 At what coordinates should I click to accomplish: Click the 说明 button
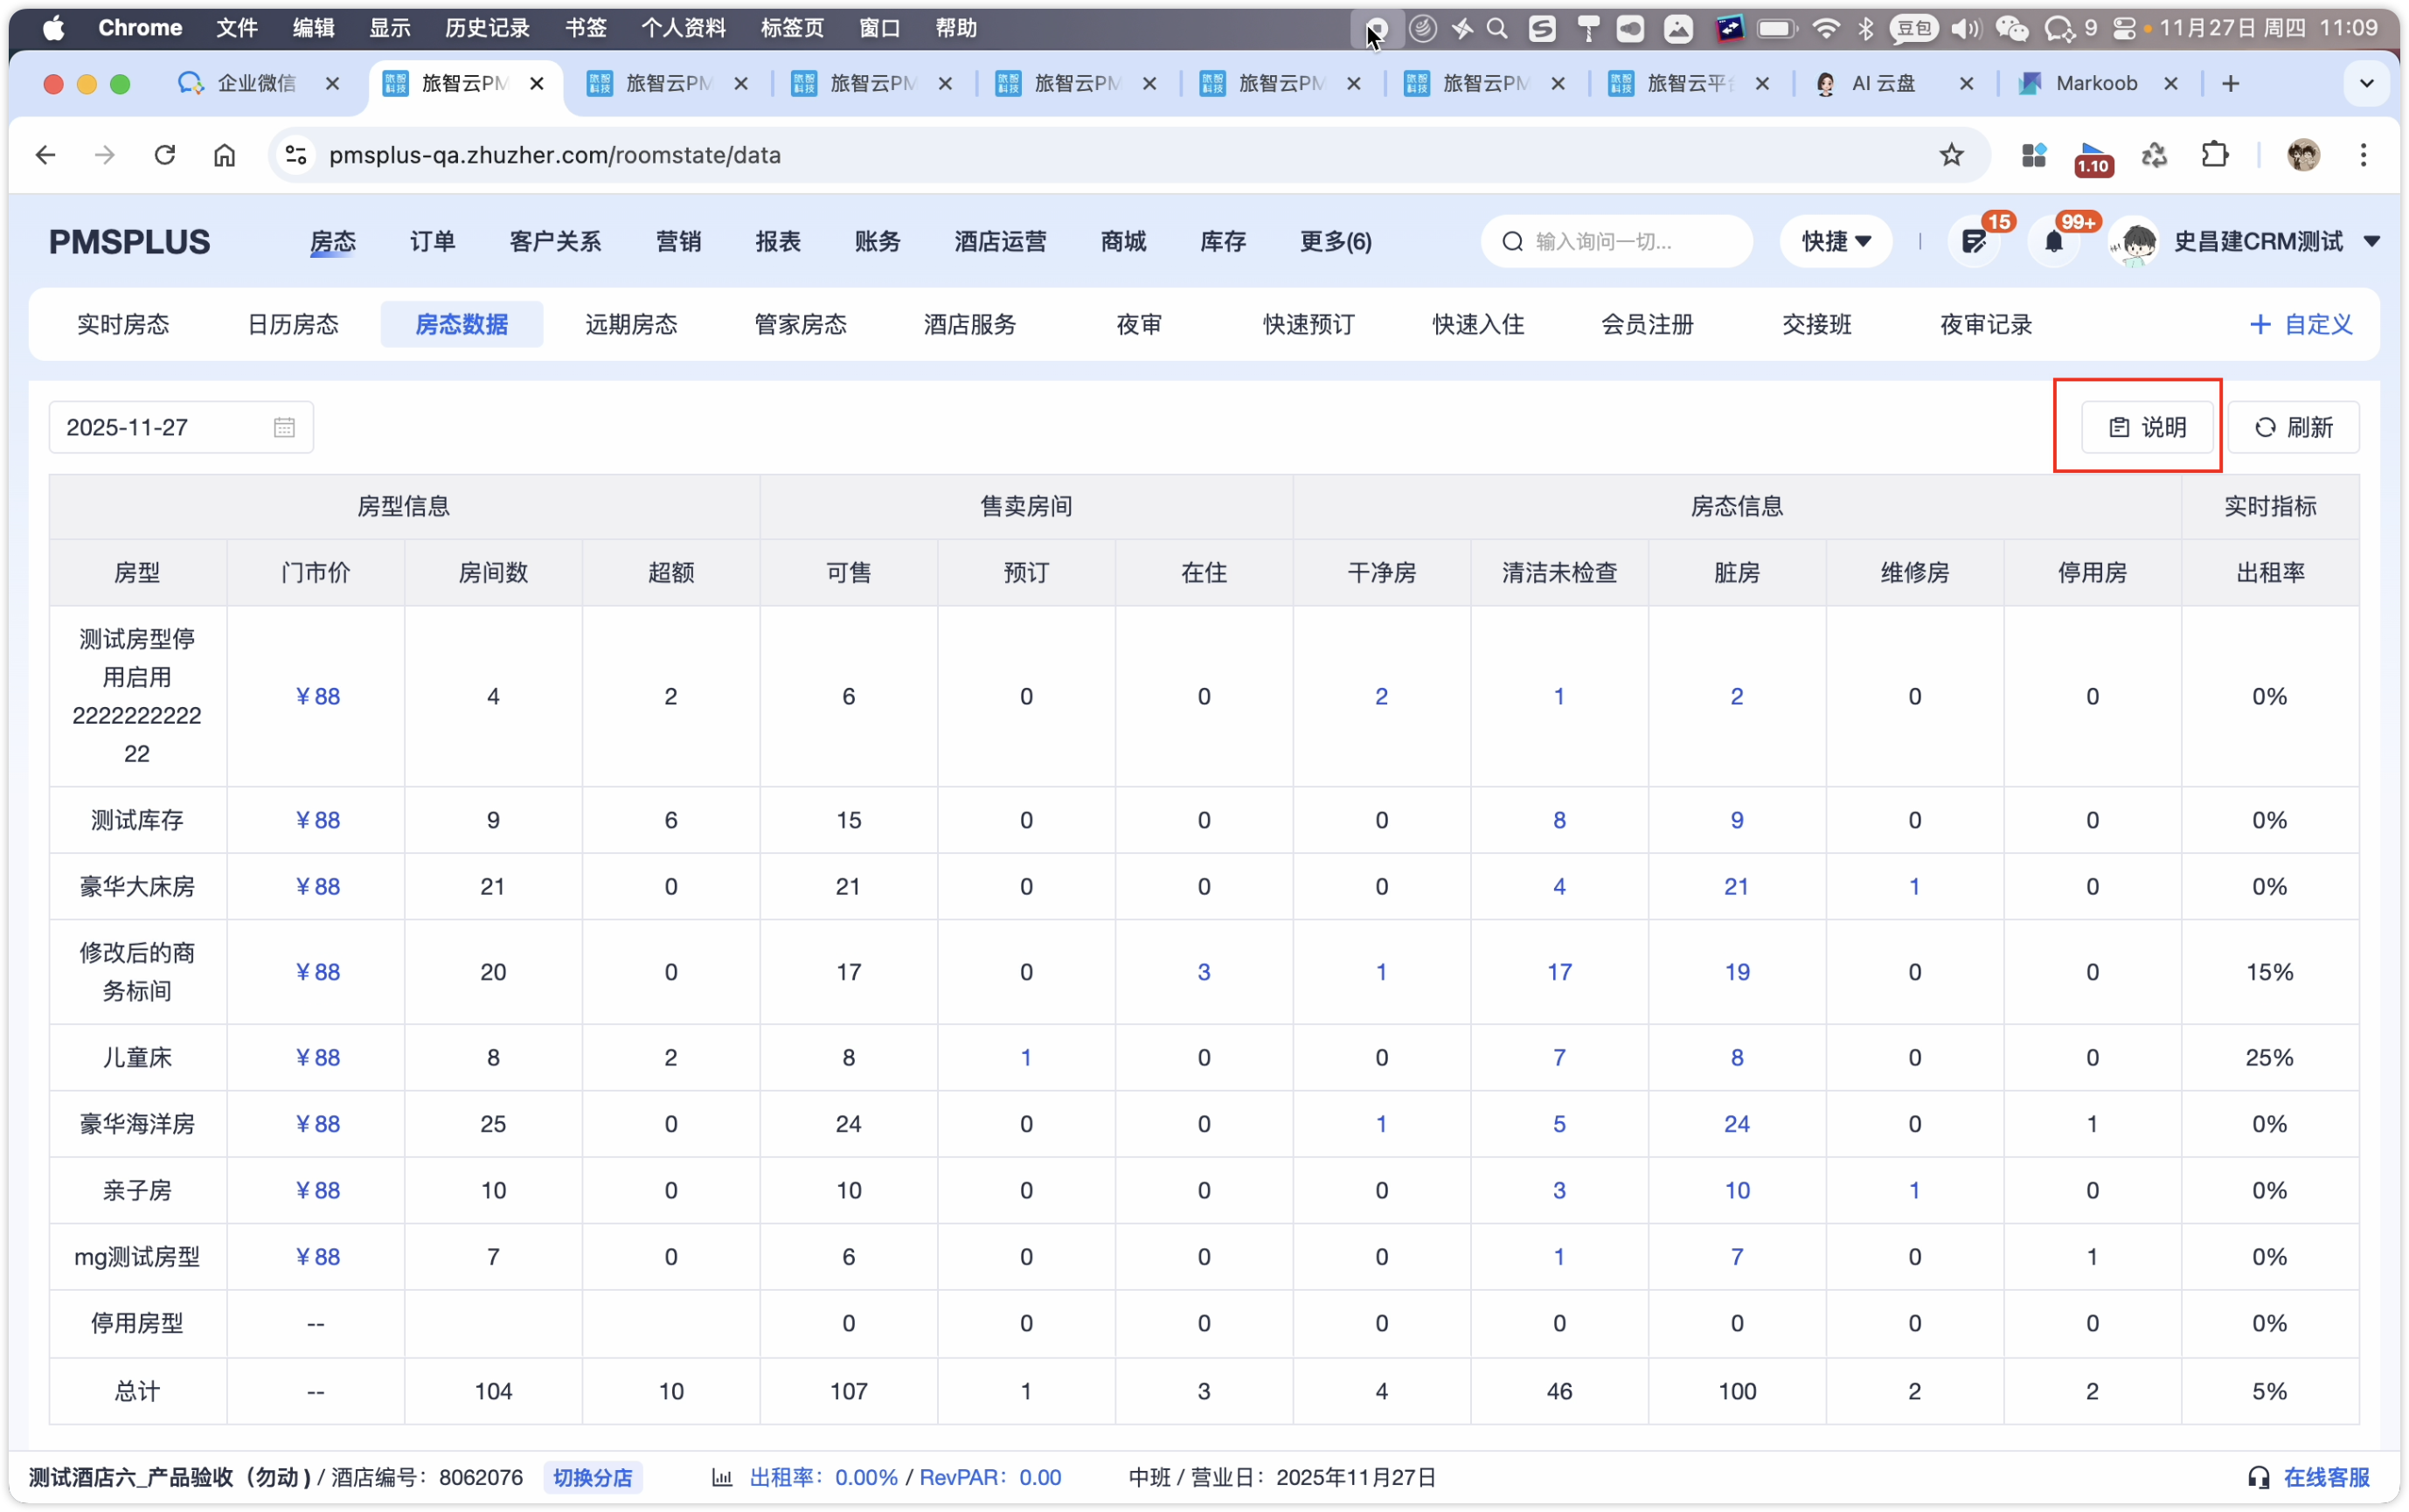pyautogui.click(x=2147, y=427)
